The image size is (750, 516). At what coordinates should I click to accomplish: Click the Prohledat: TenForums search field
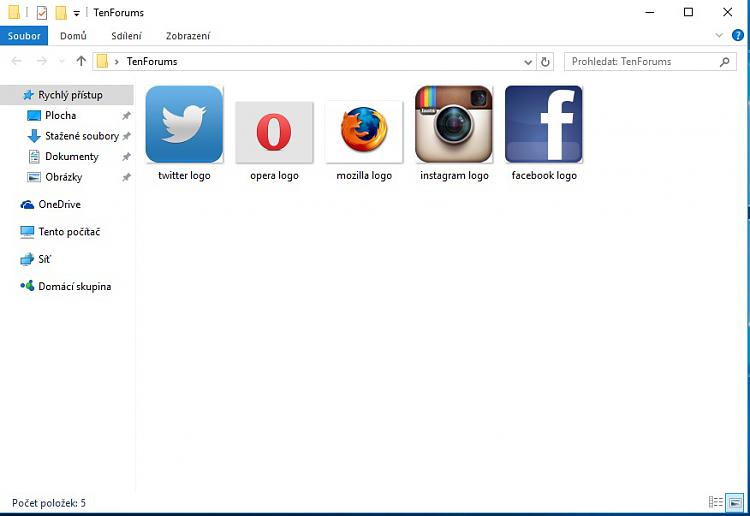tap(650, 62)
